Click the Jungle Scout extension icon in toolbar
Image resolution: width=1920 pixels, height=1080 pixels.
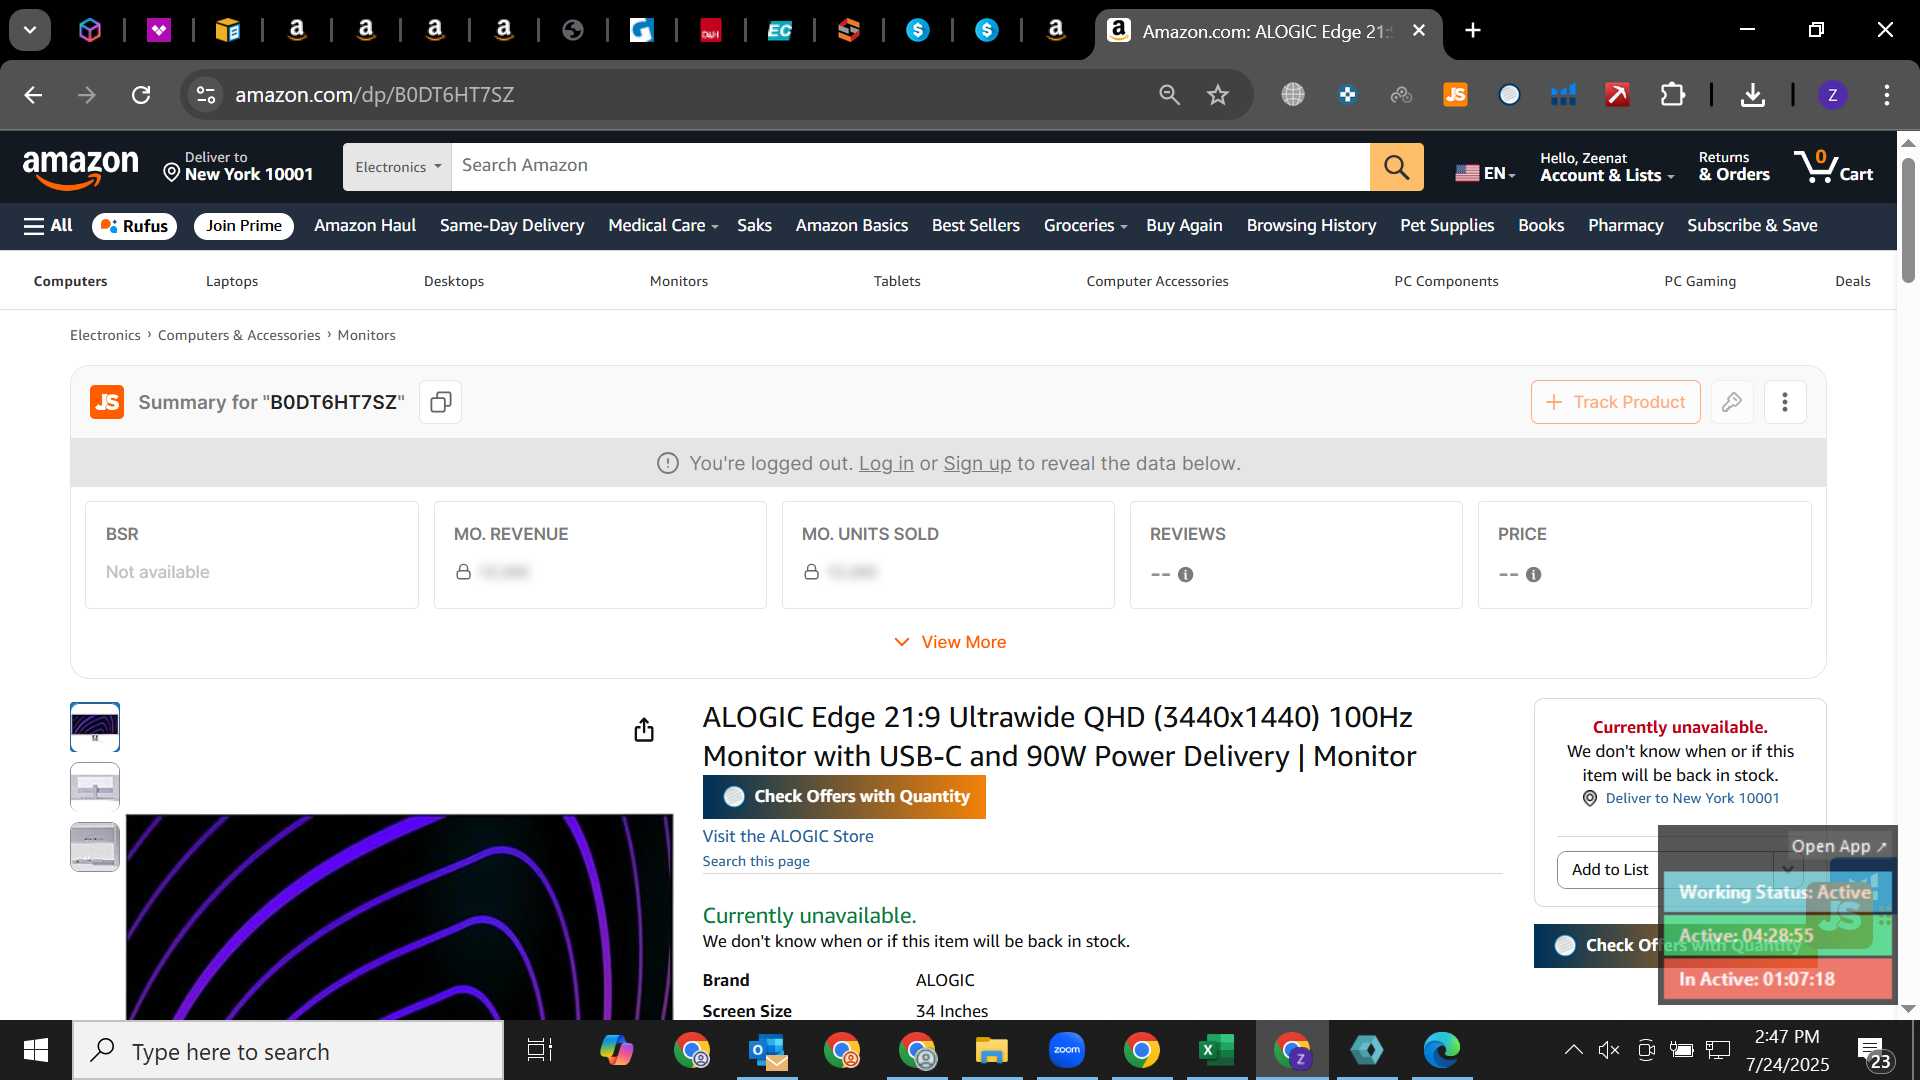tap(1455, 95)
